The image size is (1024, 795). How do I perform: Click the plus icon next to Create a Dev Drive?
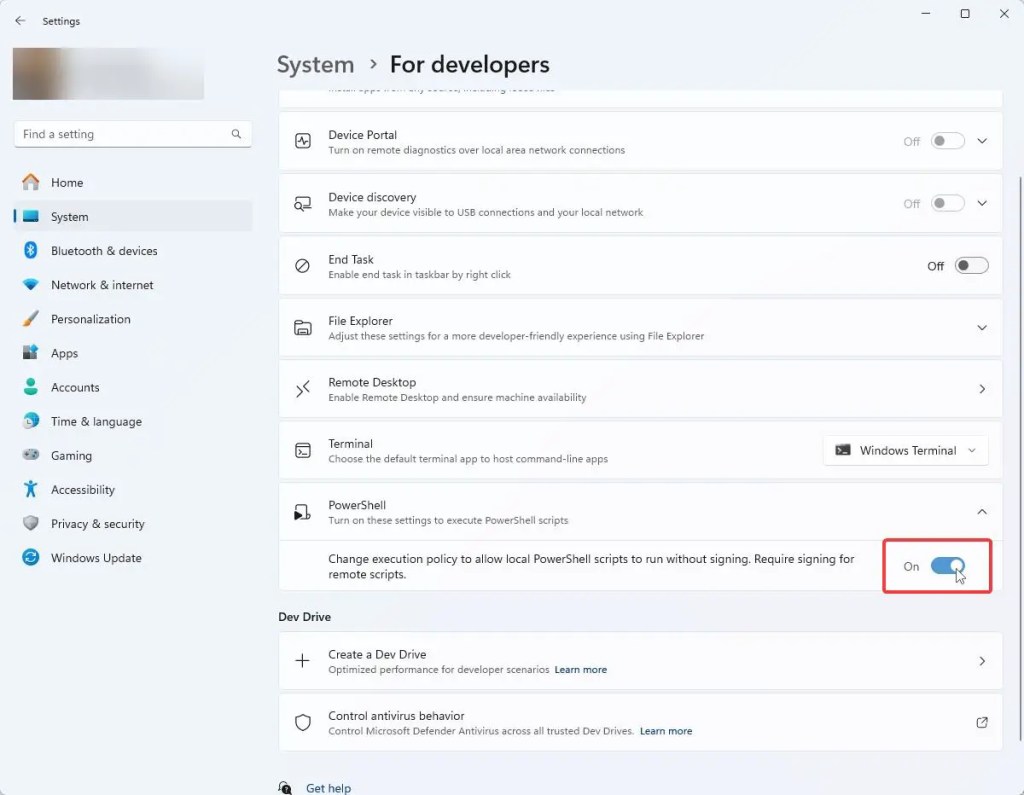pos(303,661)
